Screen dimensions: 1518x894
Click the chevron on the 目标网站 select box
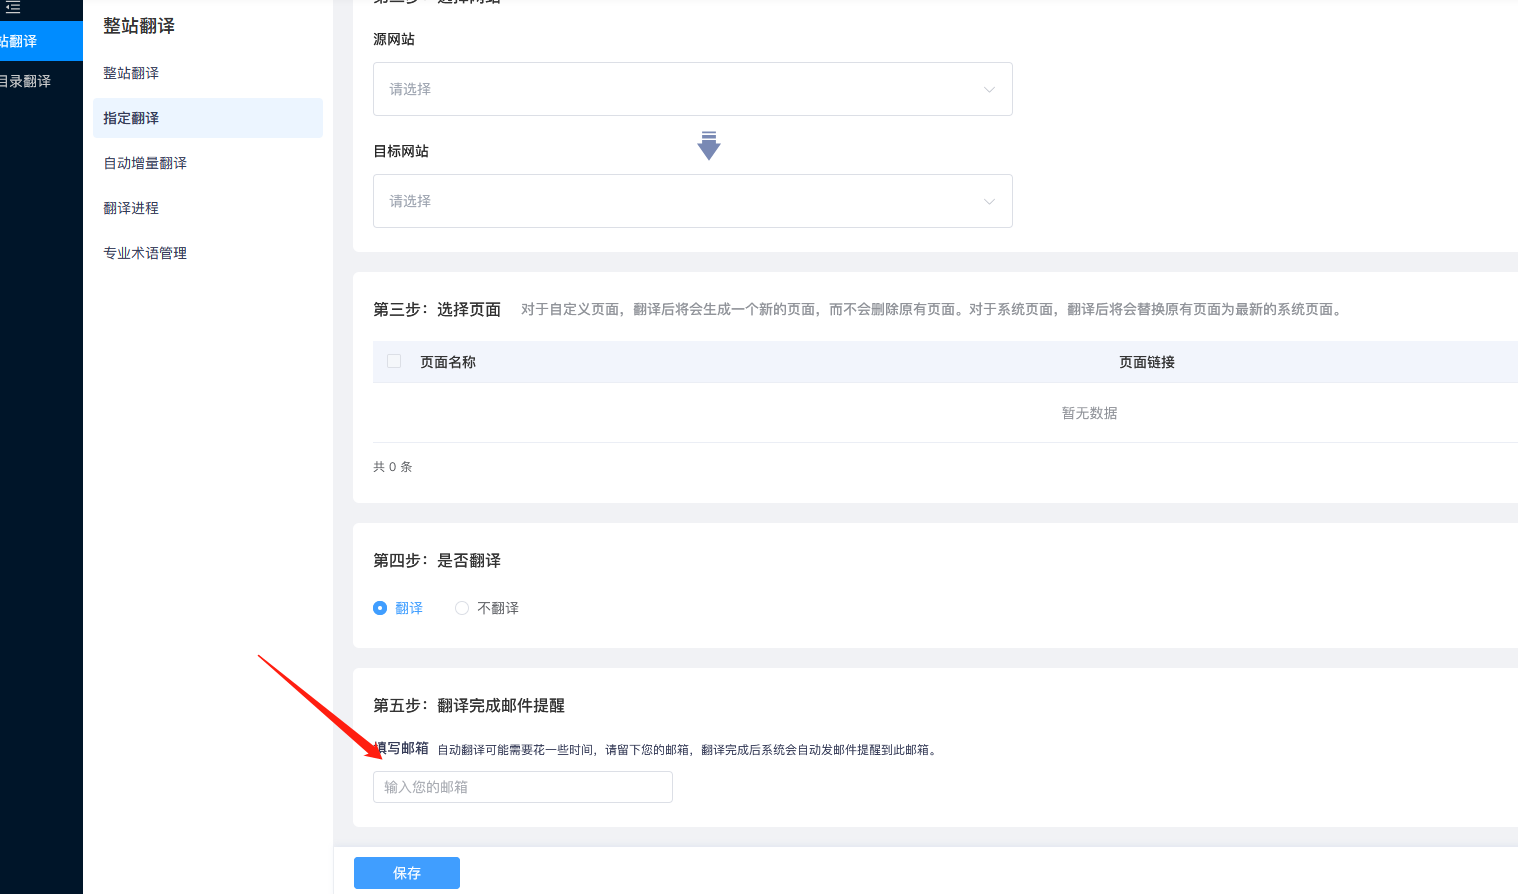(x=989, y=201)
